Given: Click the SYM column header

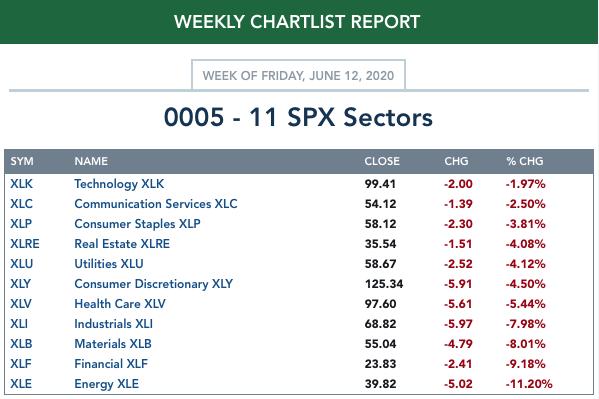Looking at the screenshot, I should coord(22,161).
